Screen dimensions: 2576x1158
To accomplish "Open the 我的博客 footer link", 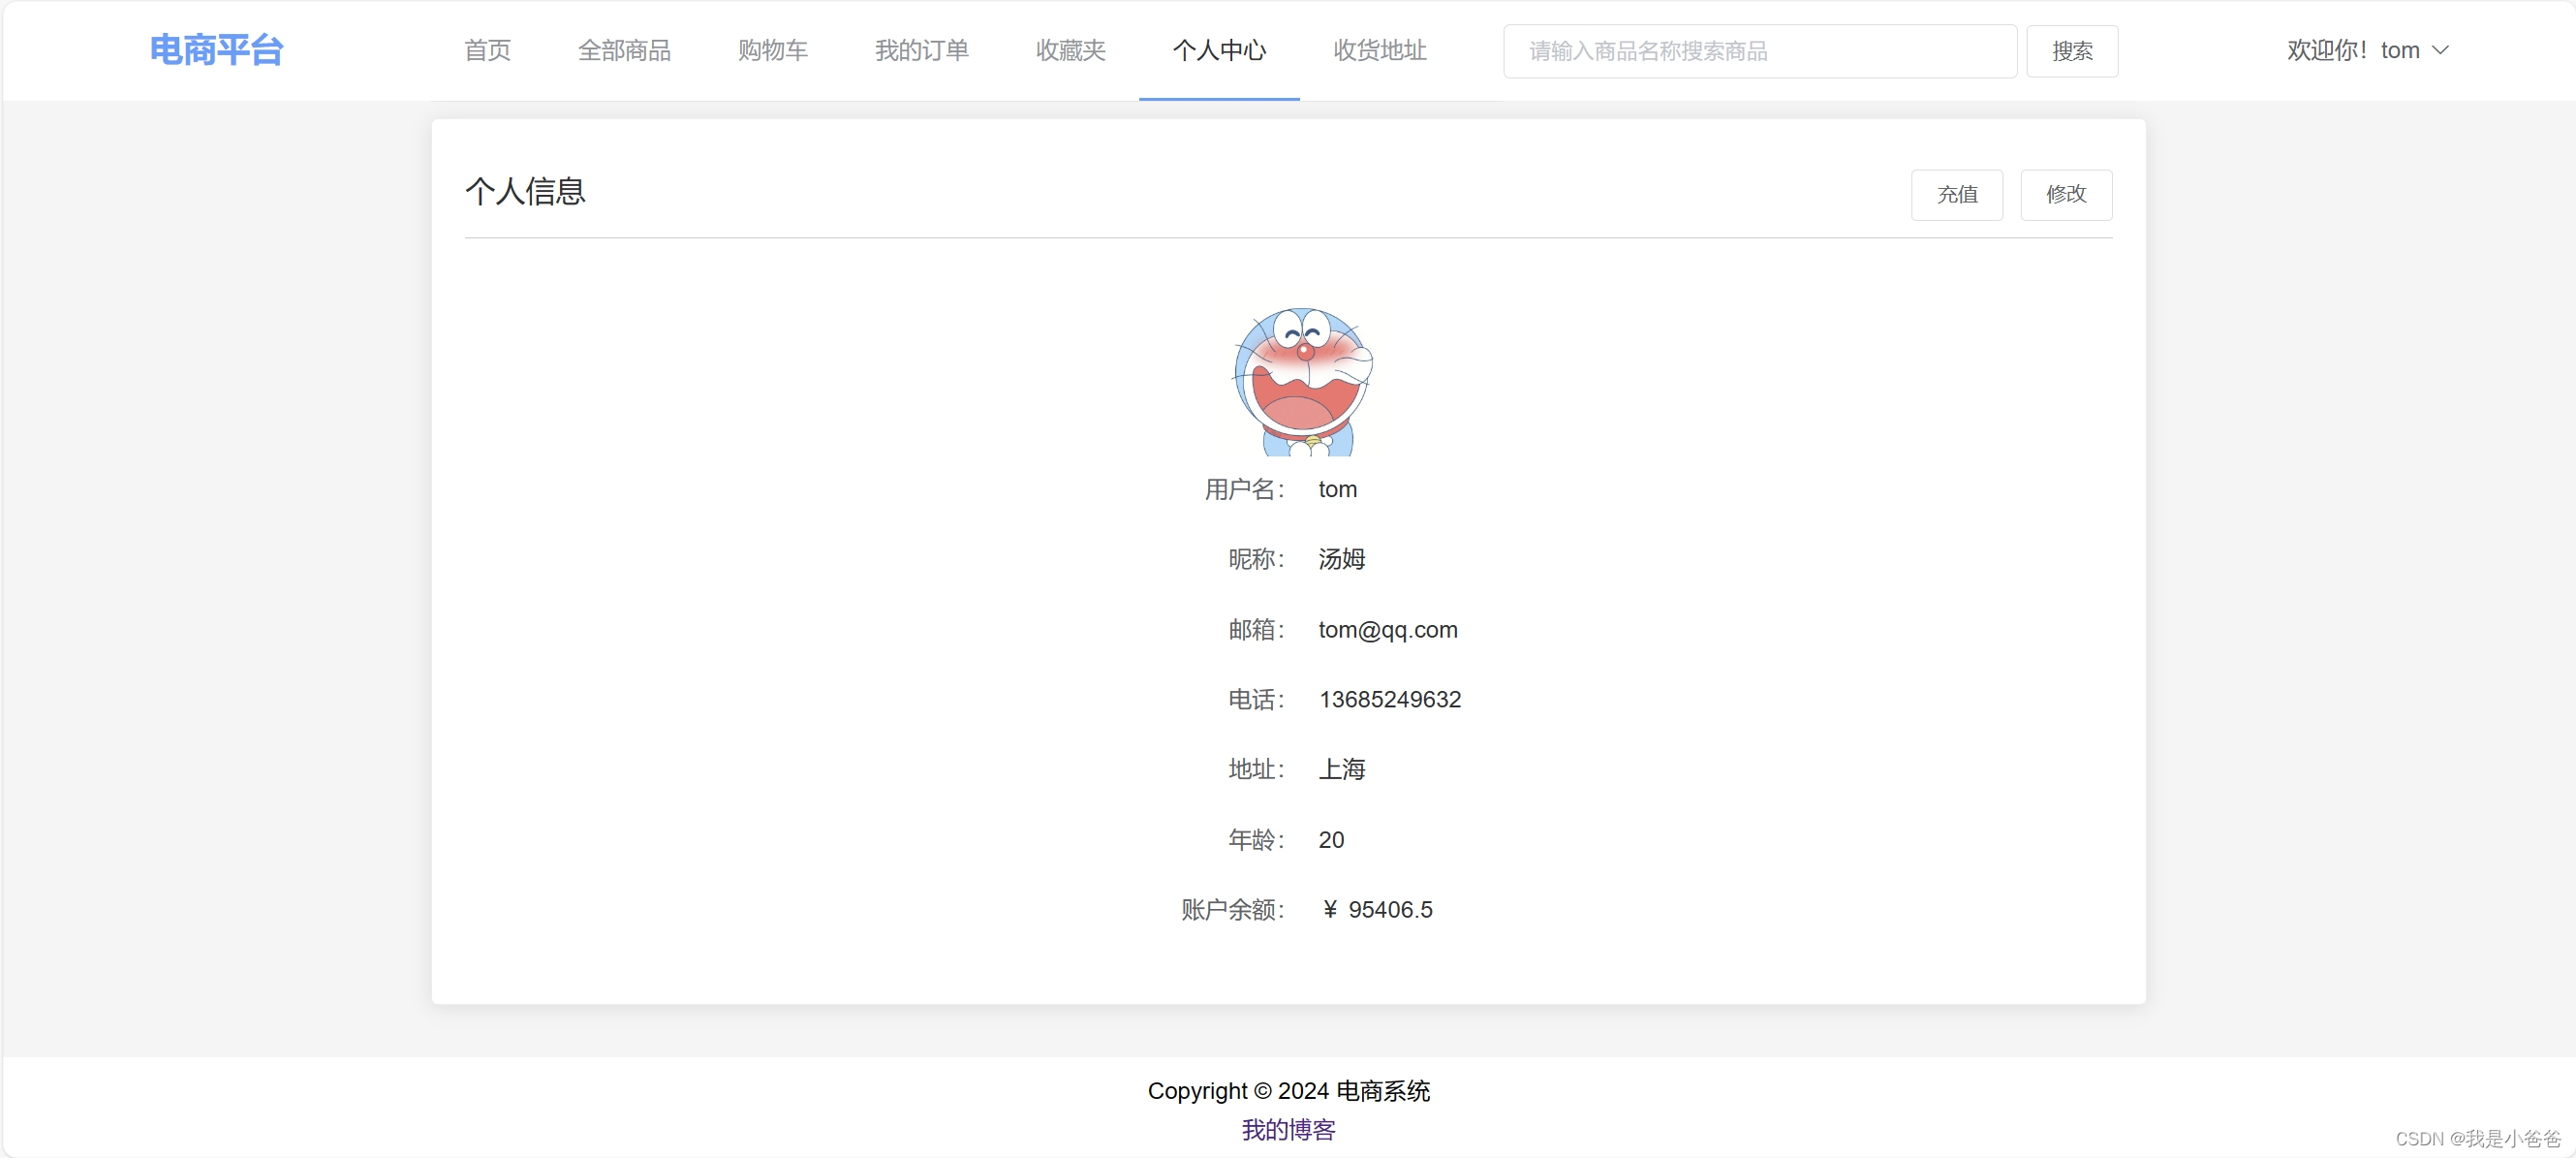I will (x=1288, y=1129).
